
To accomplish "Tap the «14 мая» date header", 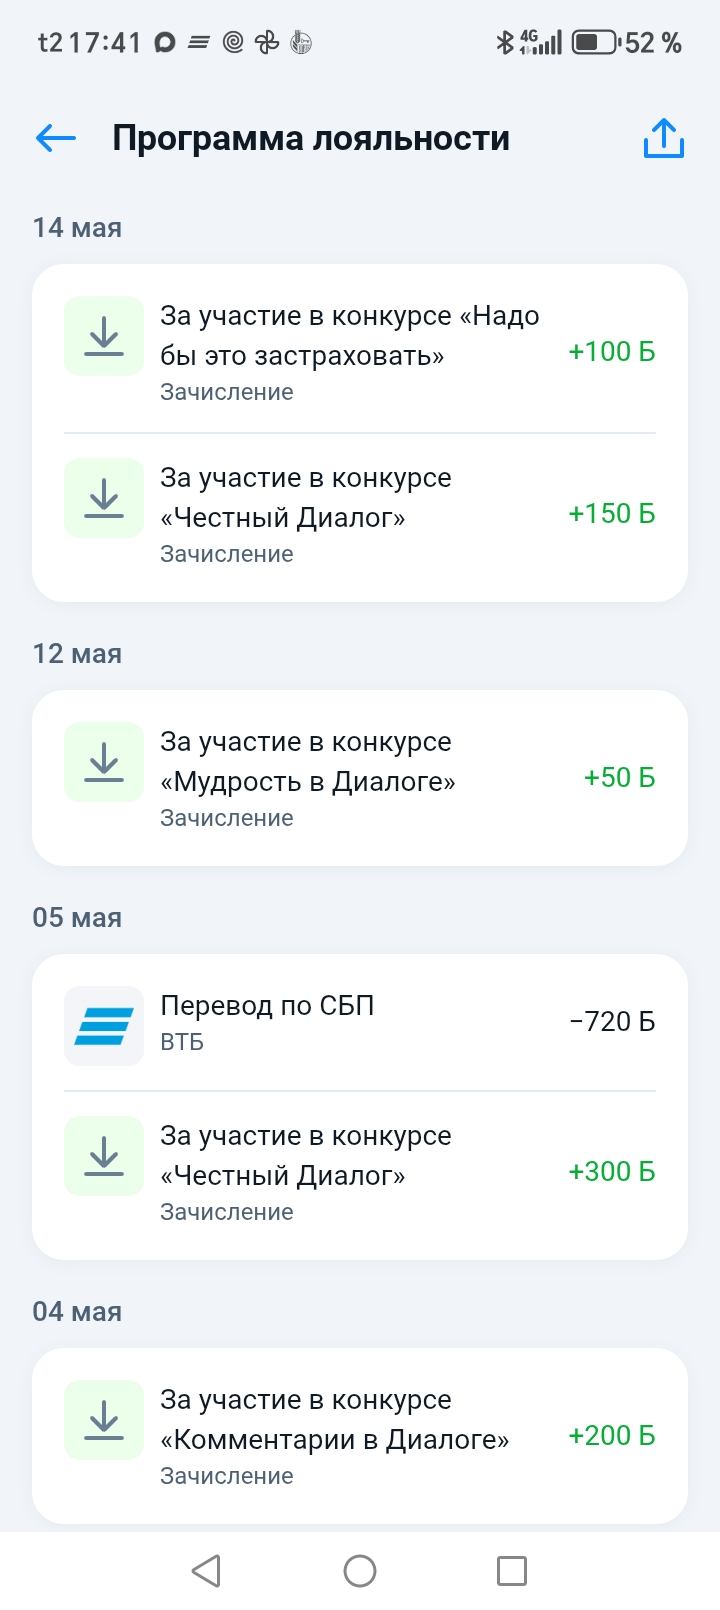I will [77, 228].
